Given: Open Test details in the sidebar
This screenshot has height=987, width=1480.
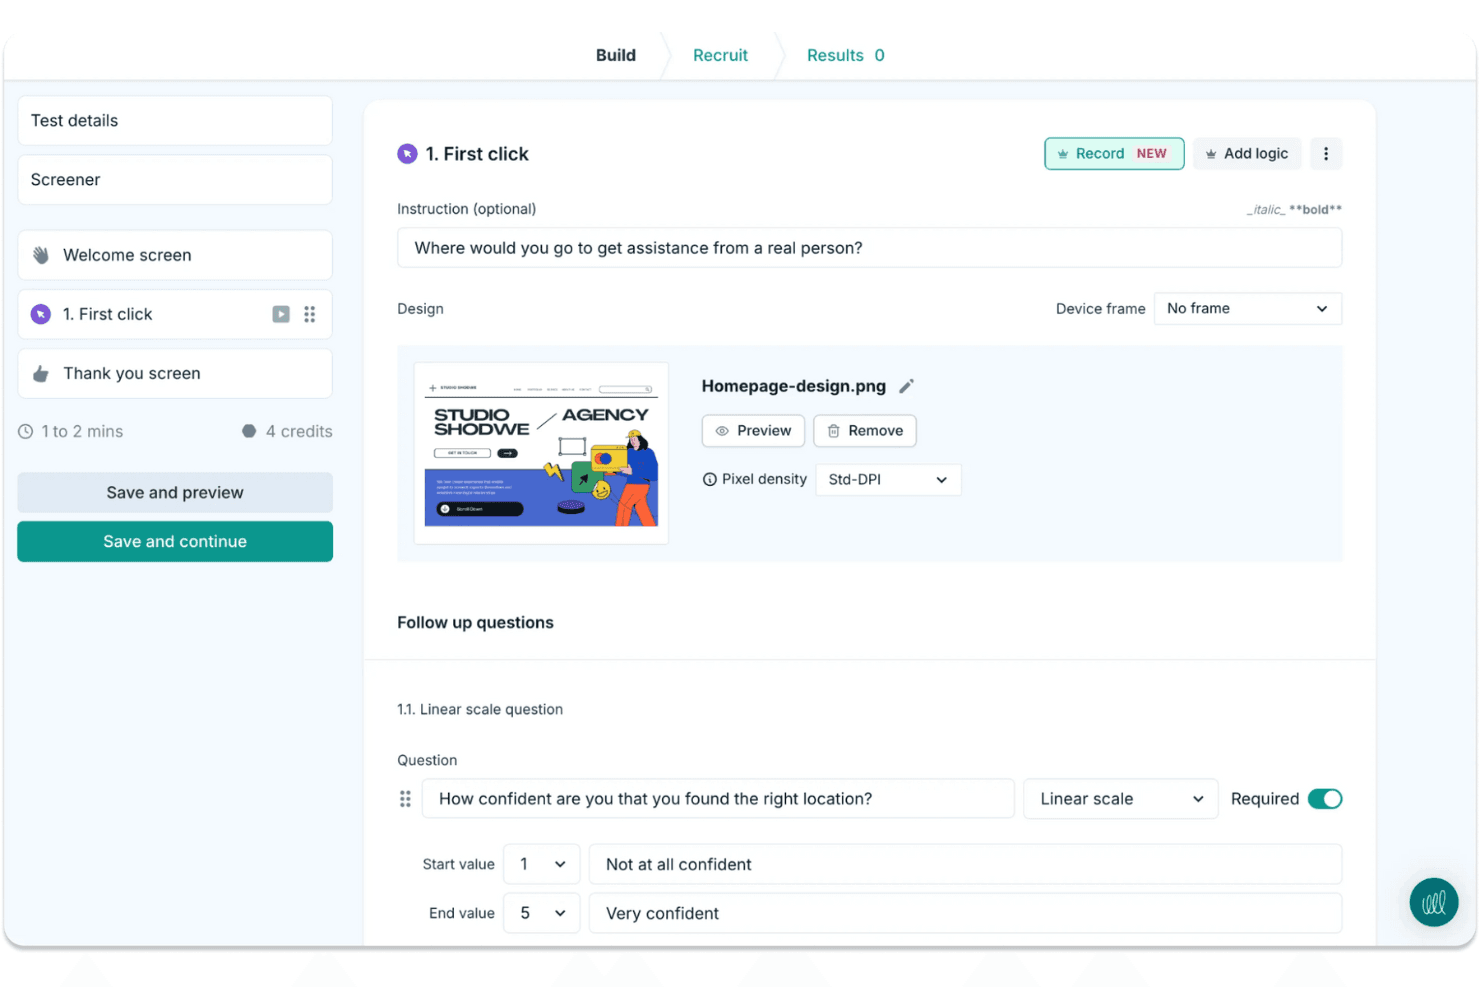Looking at the screenshot, I should pyautogui.click(x=175, y=121).
